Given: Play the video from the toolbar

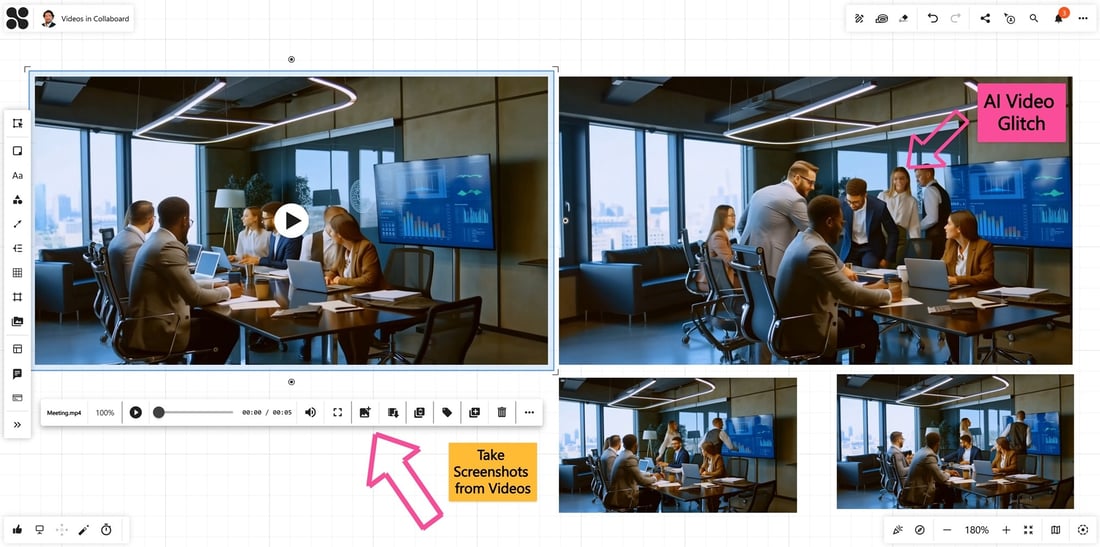Looking at the screenshot, I should 135,413.
